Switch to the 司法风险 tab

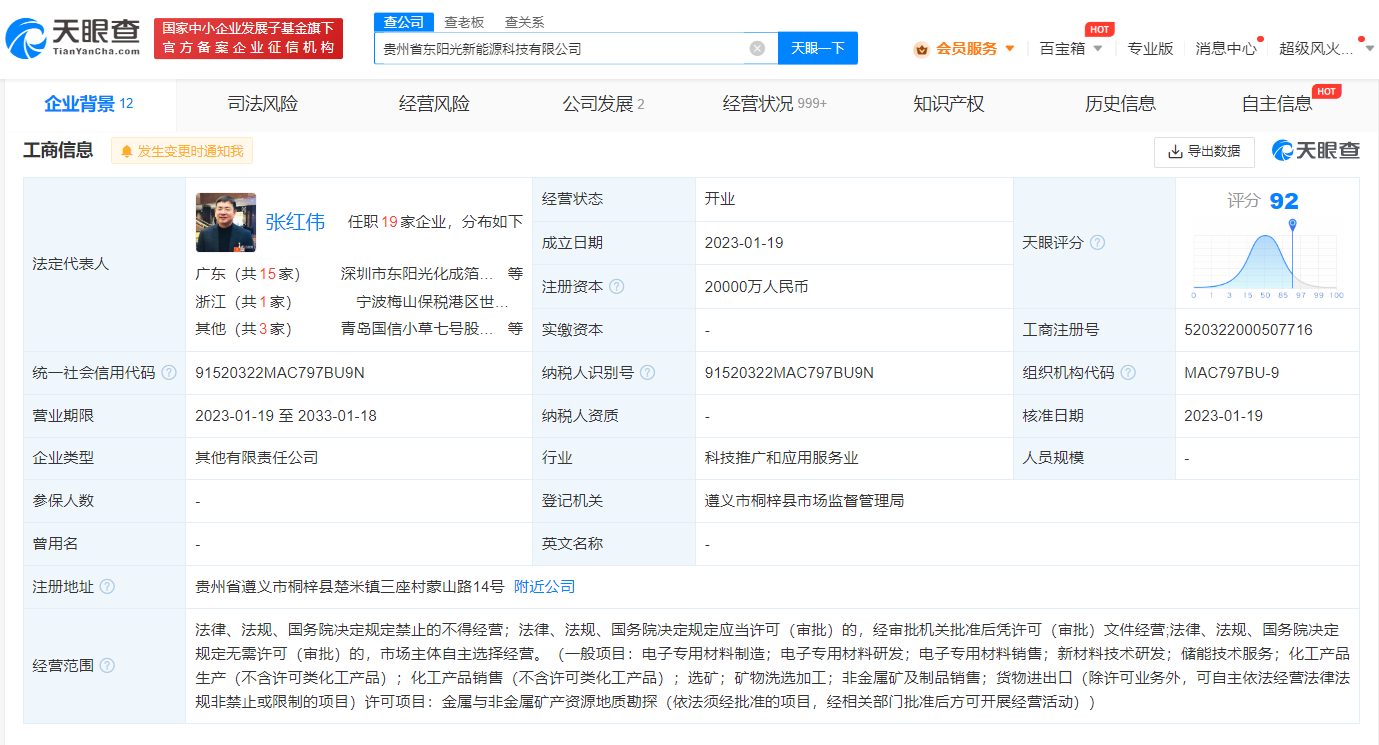pyautogui.click(x=262, y=104)
